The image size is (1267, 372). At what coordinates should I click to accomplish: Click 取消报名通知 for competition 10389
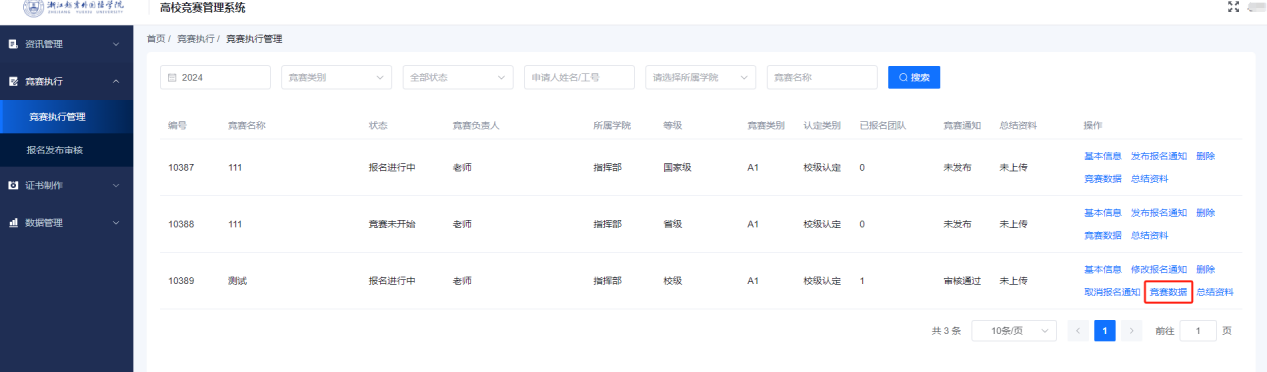[x=1112, y=292]
